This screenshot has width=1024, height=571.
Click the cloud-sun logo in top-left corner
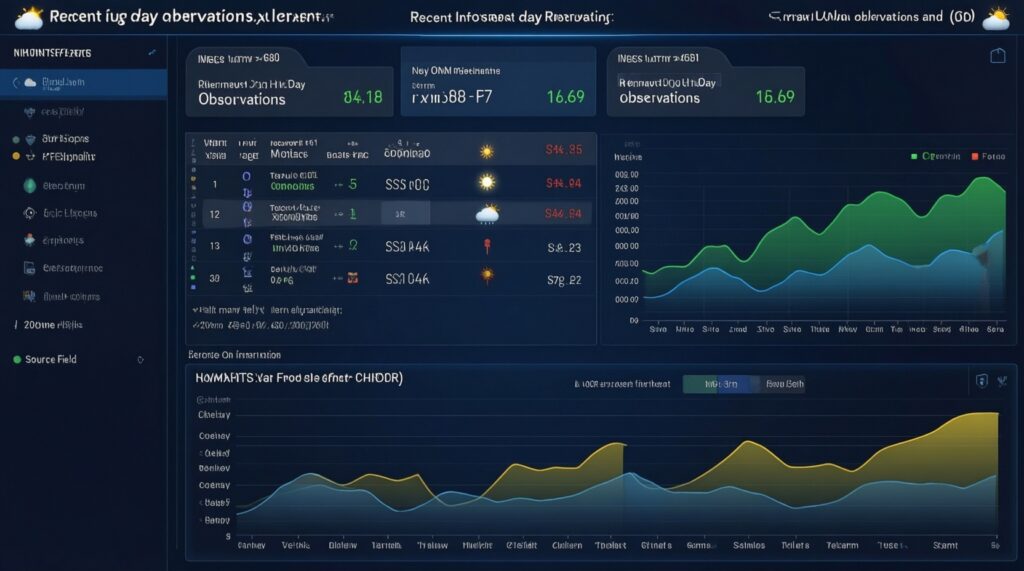(x=27, y=17)
